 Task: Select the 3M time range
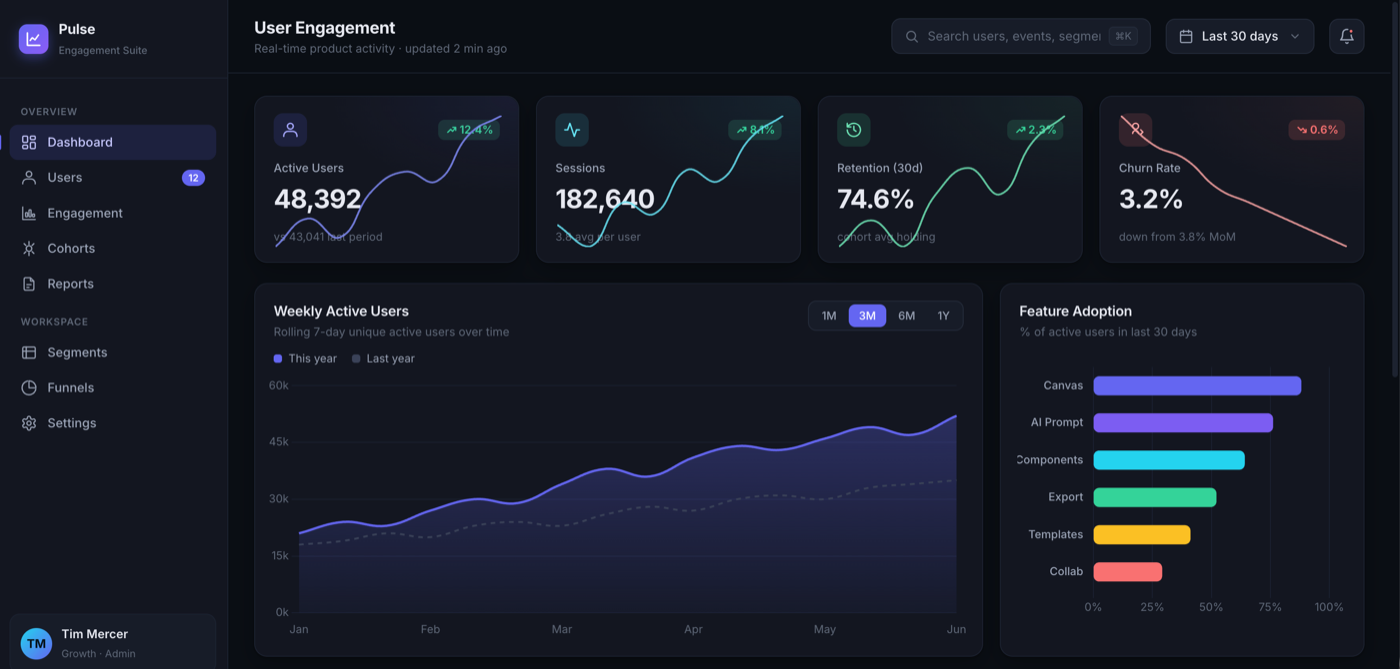[x=867, y=316]
